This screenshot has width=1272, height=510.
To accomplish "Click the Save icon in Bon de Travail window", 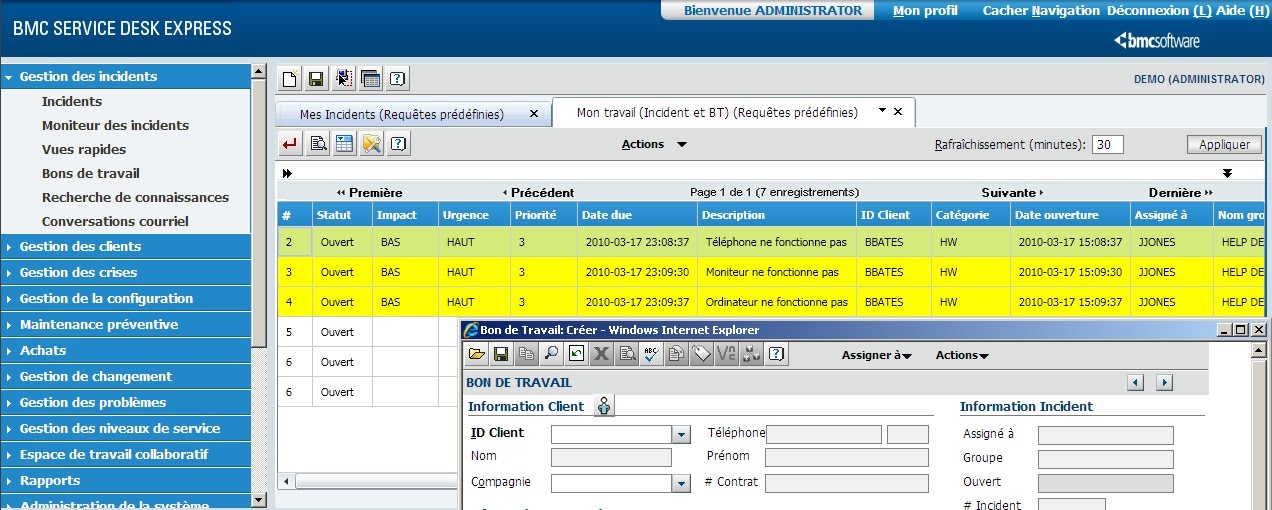I will click(502, 353).
